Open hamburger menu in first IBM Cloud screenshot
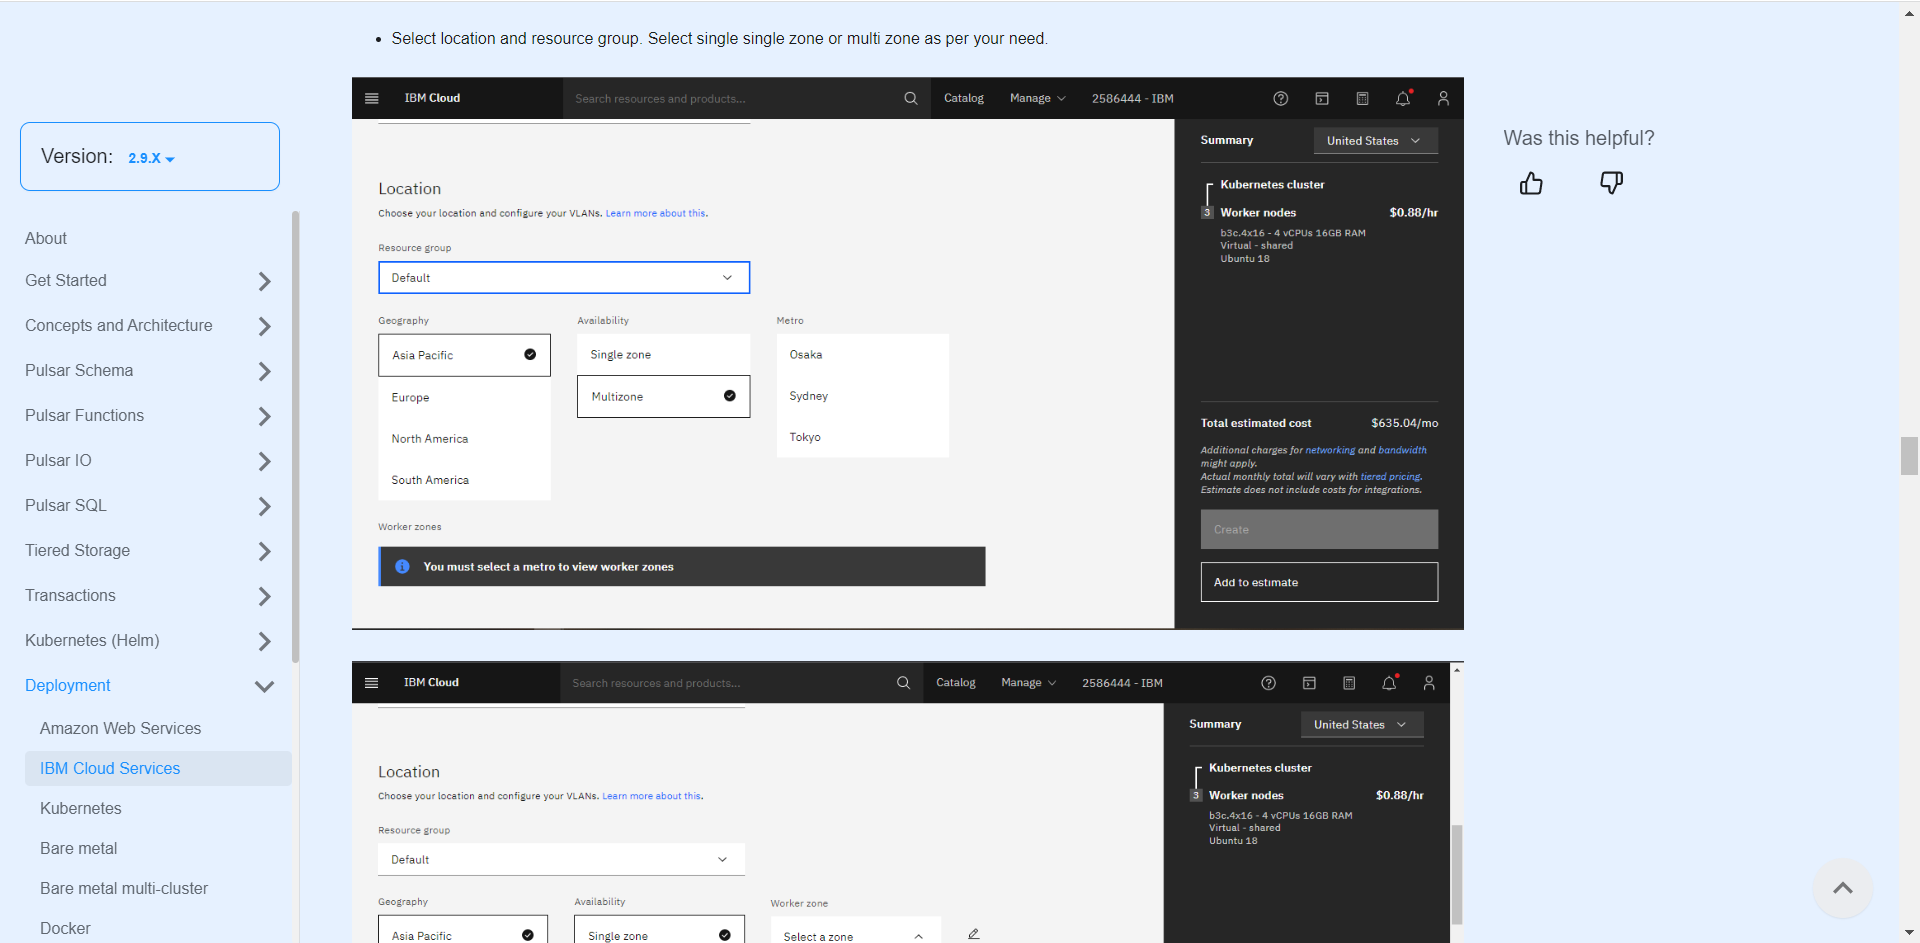 (x=372, y=98)
